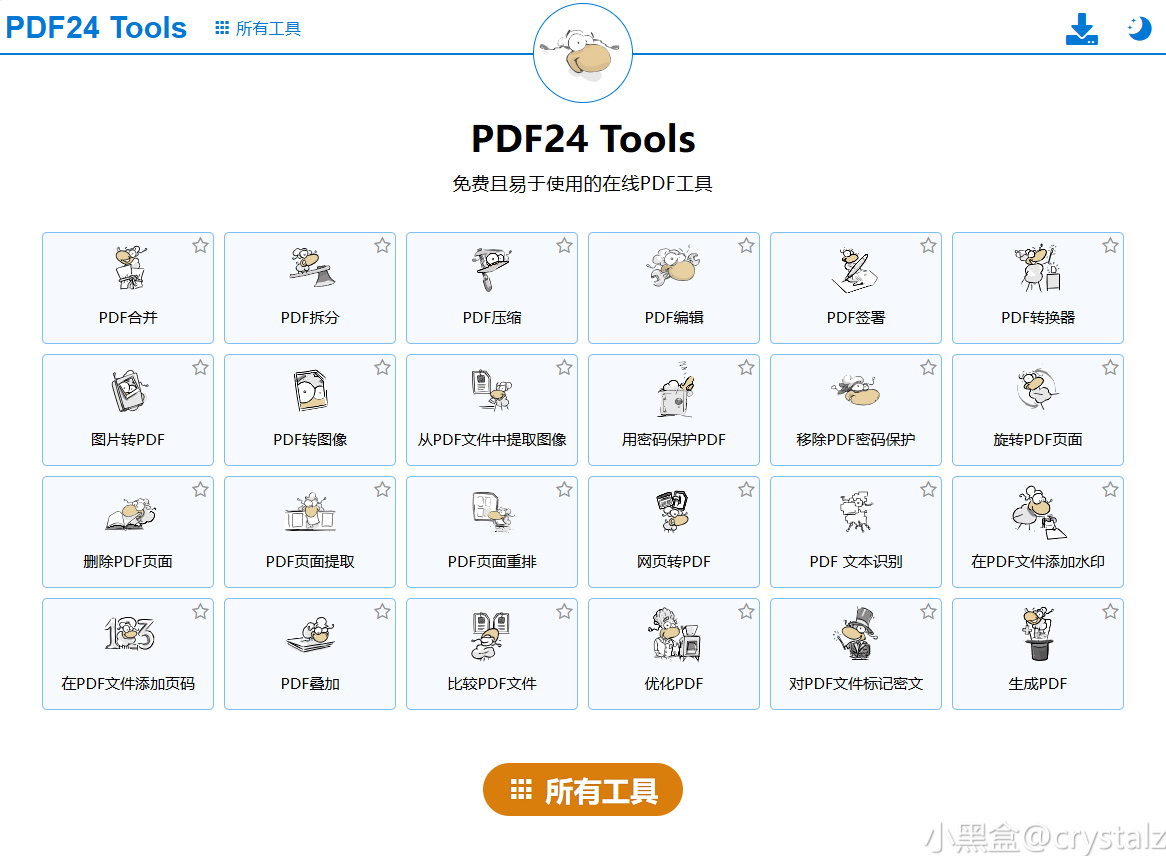
Task: Favorite the 网页转PDF tile star
Action: point(747,489)
